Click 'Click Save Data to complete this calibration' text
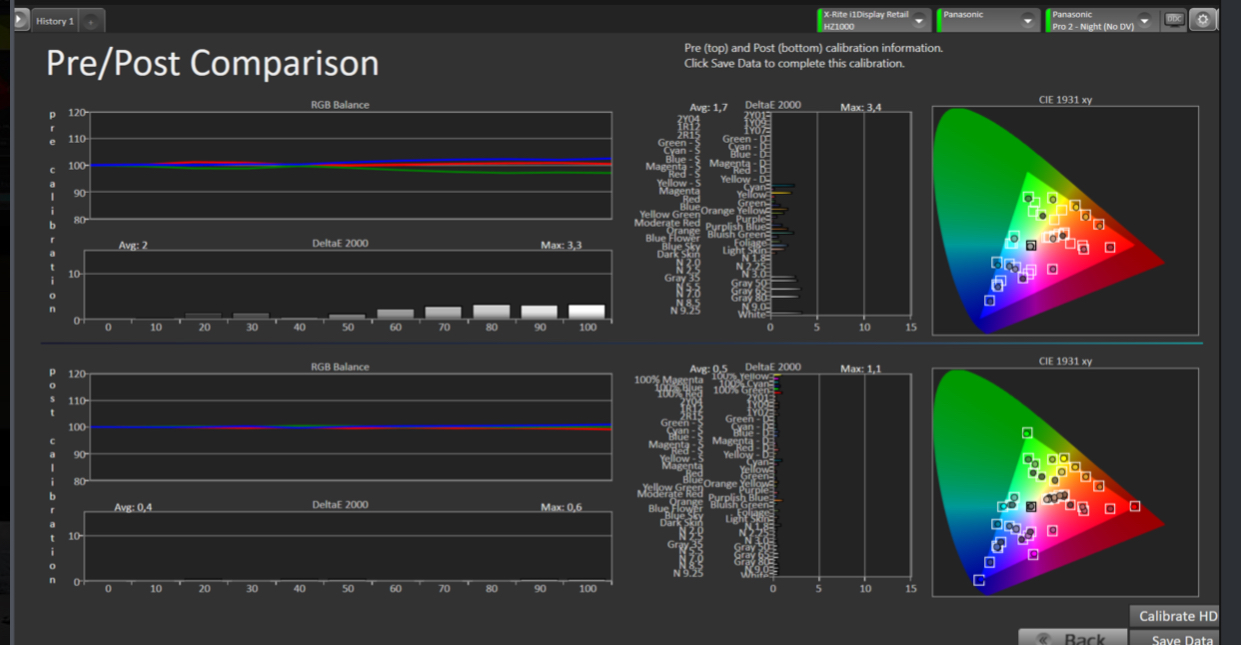This screenshot has width=1241, height=645. pos(794,63)
